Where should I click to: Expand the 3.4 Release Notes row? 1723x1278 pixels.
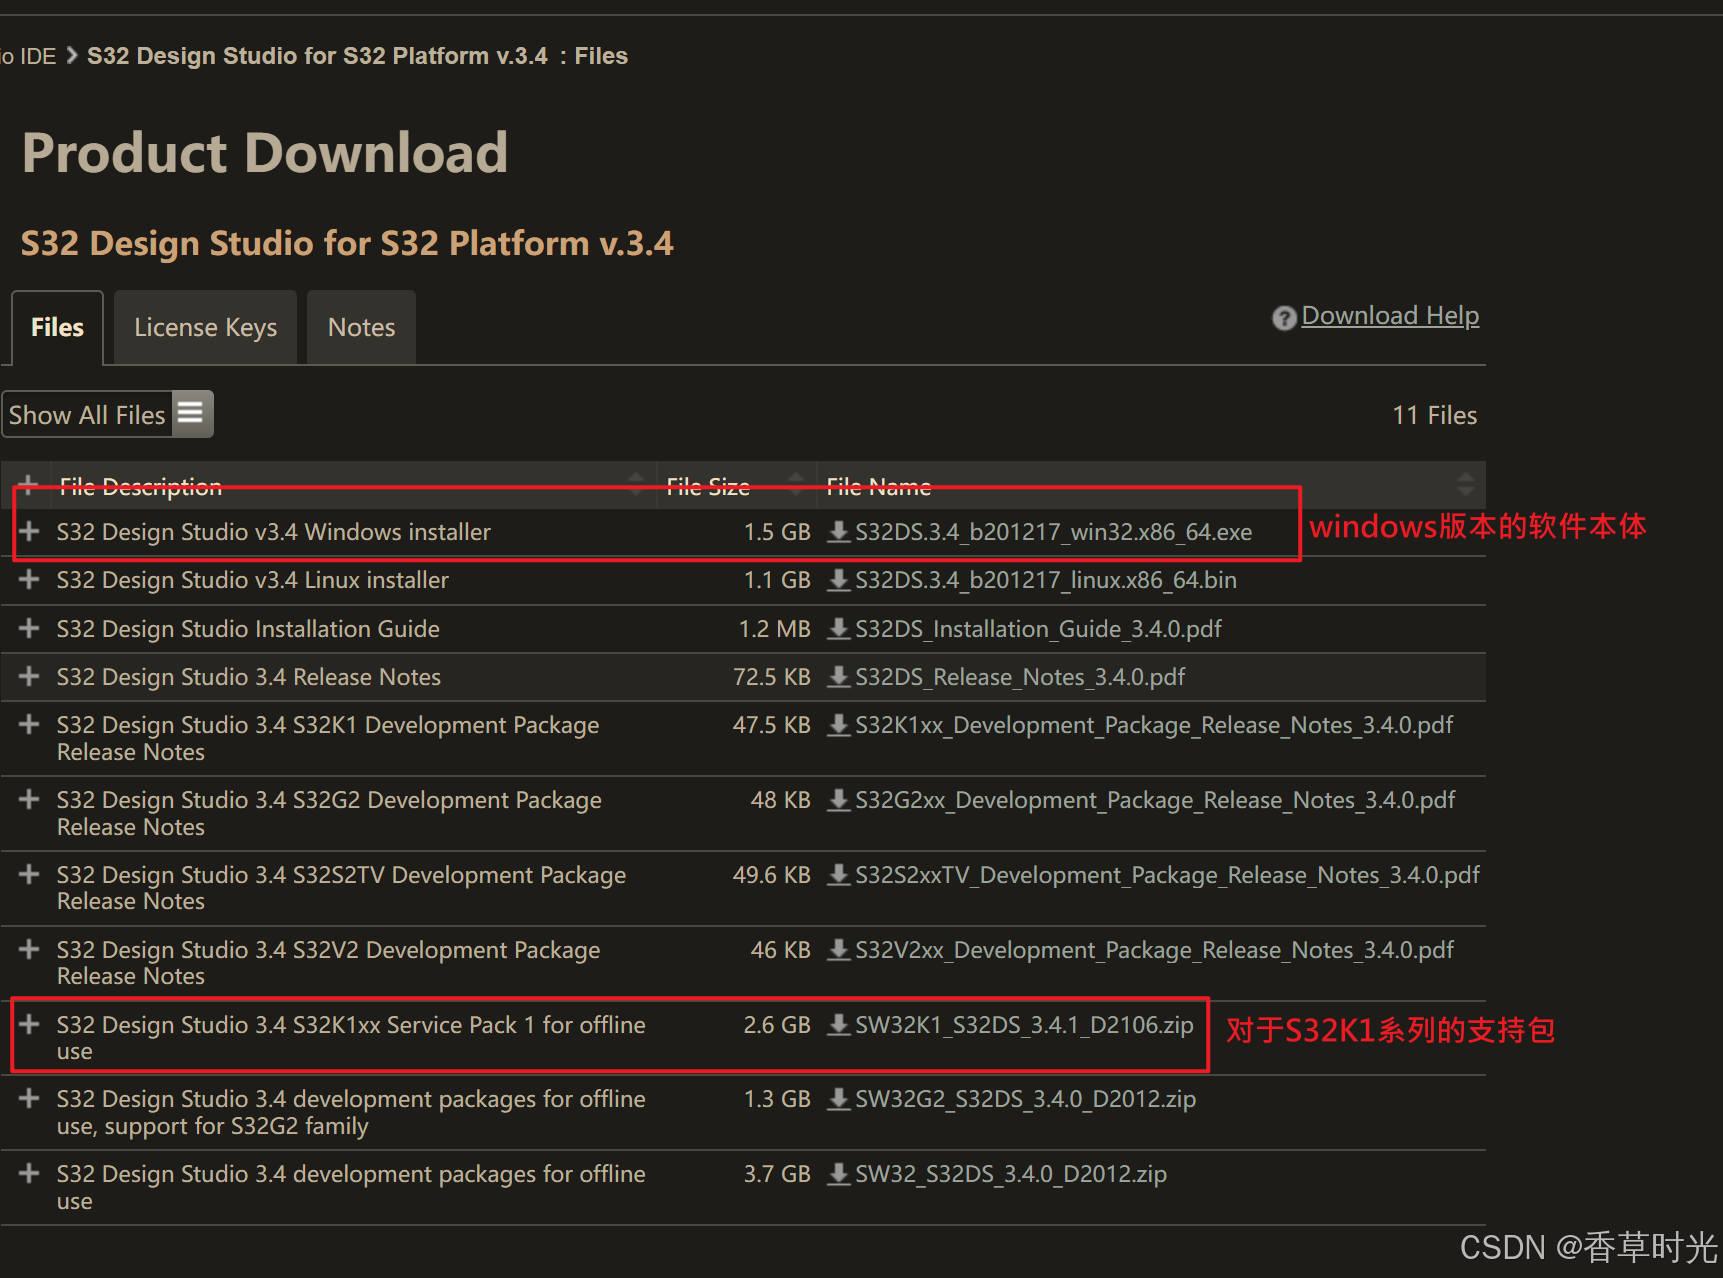[x=29, y=676]
